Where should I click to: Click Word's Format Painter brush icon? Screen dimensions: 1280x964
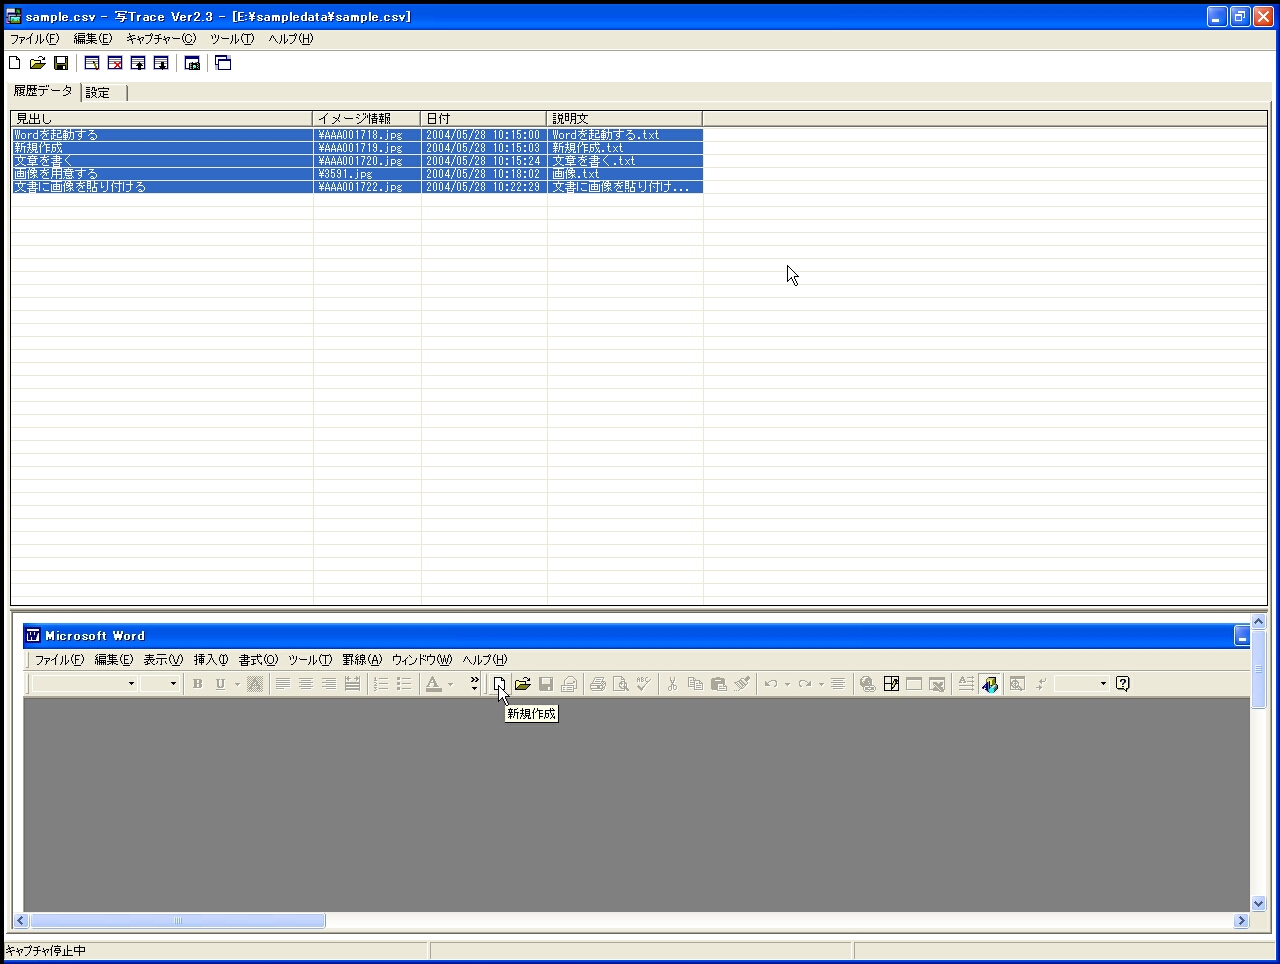click(741, 684)
